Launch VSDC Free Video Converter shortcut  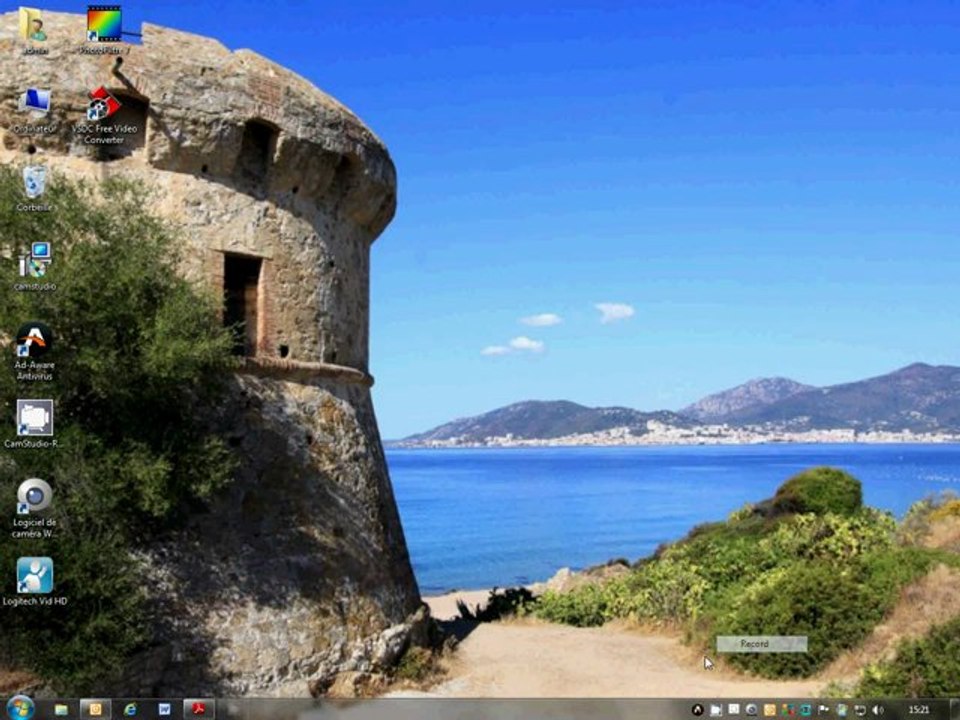[x=104, y=115]
